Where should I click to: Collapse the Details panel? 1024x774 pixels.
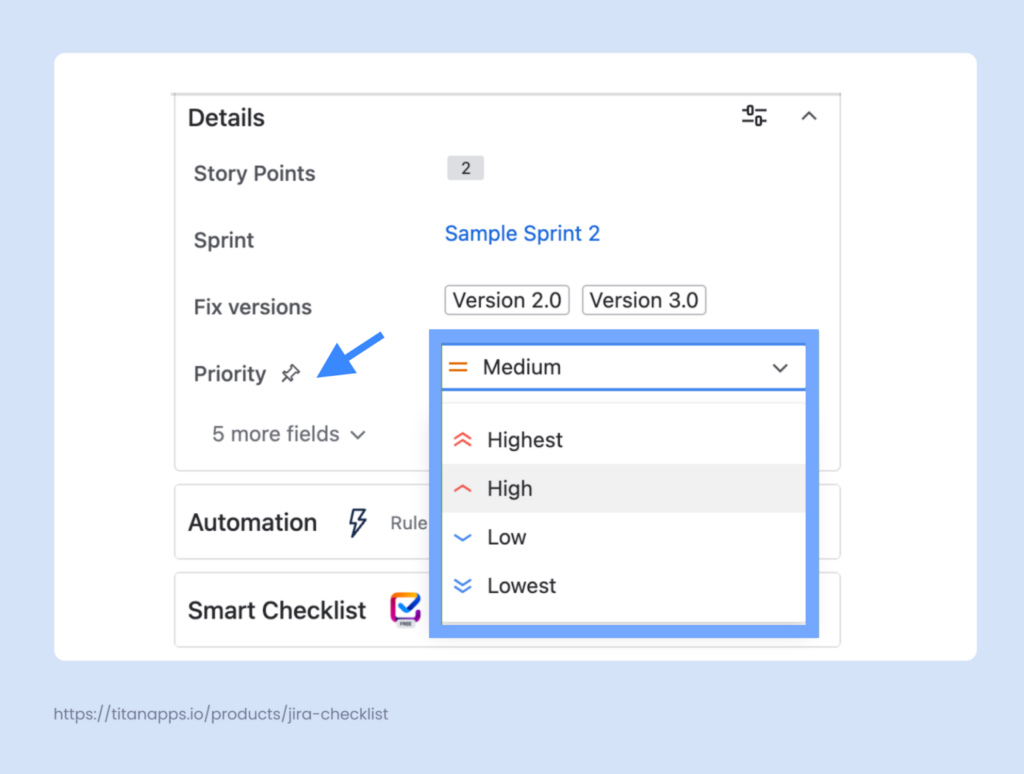pos(809,116)
